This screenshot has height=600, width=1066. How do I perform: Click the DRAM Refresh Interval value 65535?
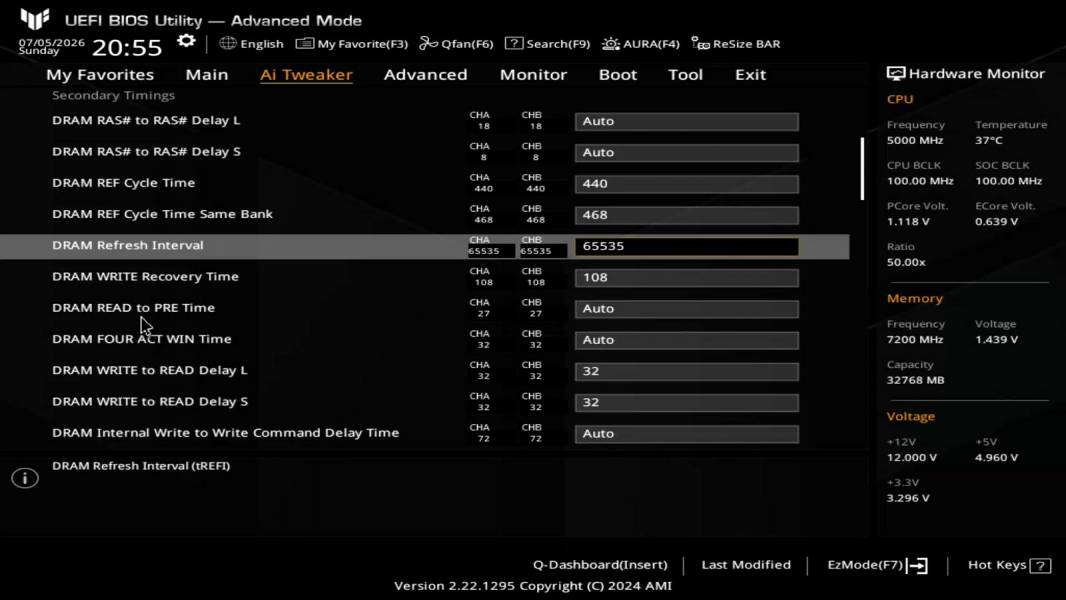point(687,246)
